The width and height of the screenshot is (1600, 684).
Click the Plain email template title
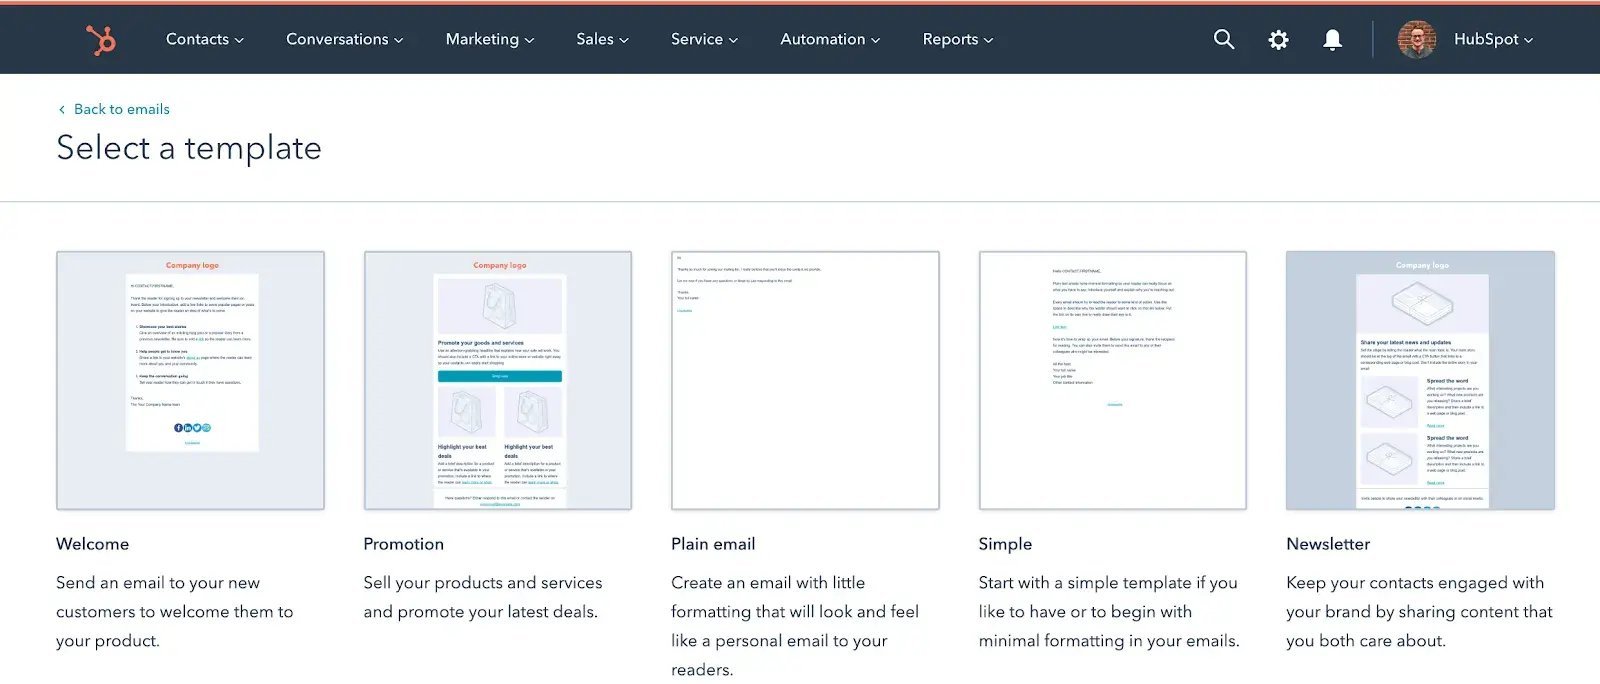[713, 544]
